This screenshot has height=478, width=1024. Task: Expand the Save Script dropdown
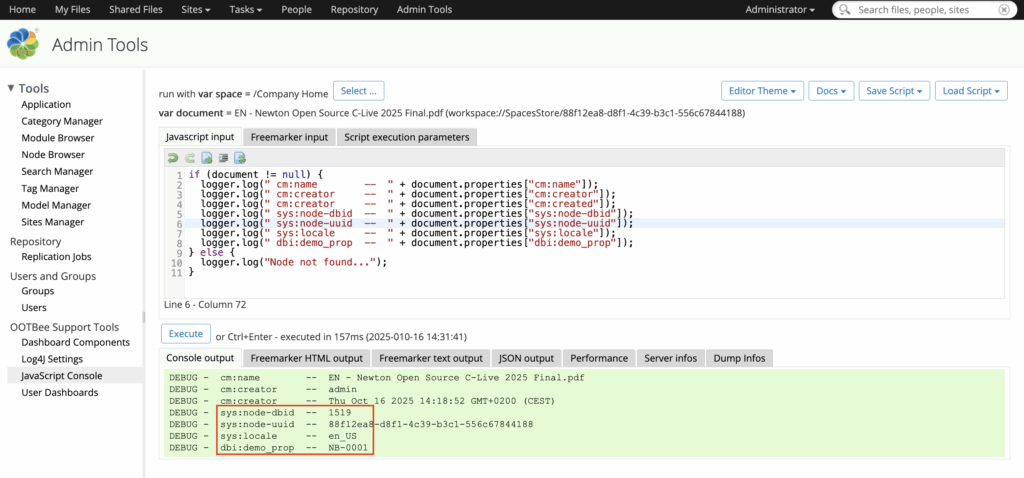(894, 91)
